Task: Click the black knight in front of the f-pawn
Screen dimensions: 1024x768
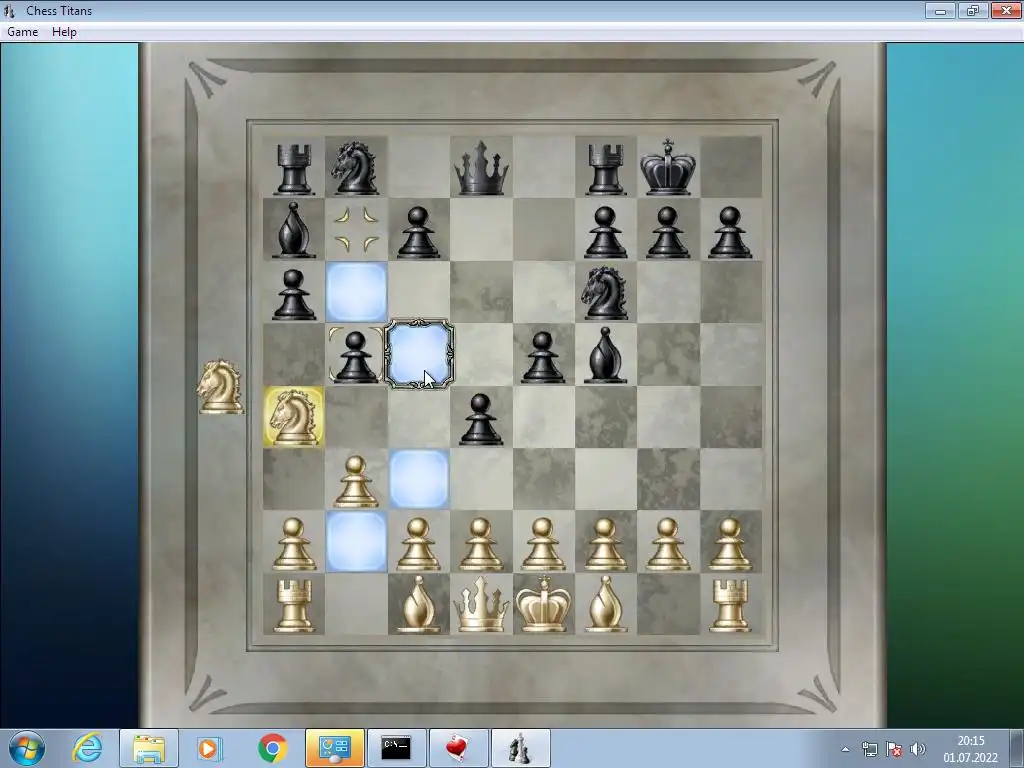Action: [605, 293]
